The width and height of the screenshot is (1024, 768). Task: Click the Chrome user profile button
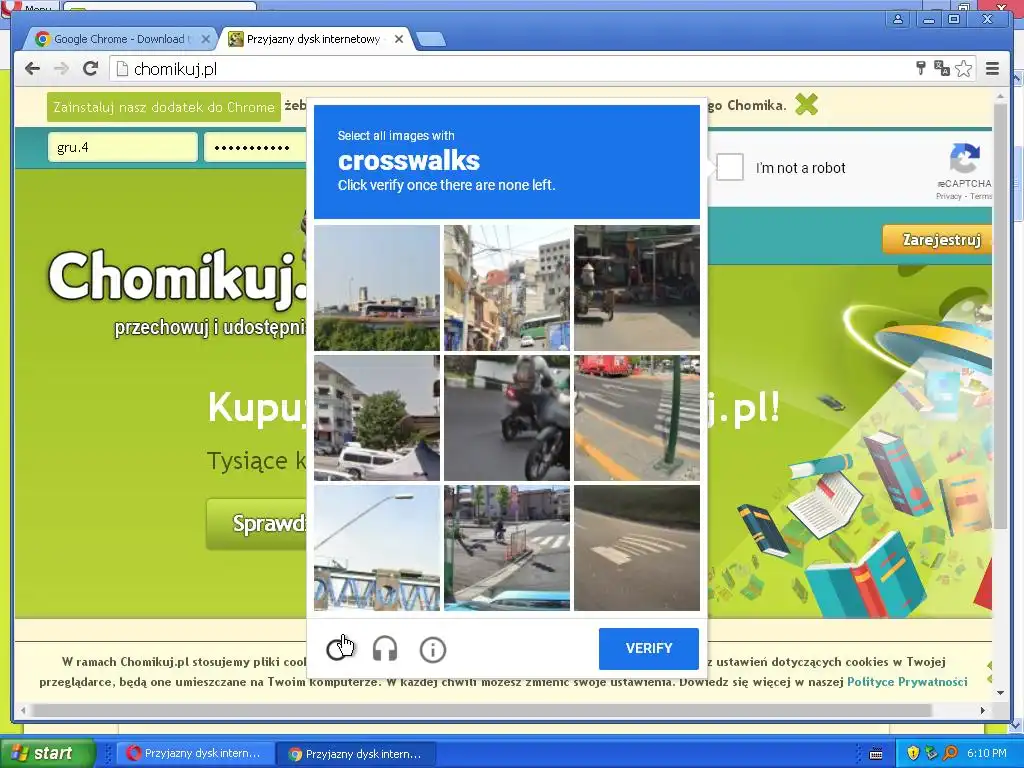coord(898,19)
